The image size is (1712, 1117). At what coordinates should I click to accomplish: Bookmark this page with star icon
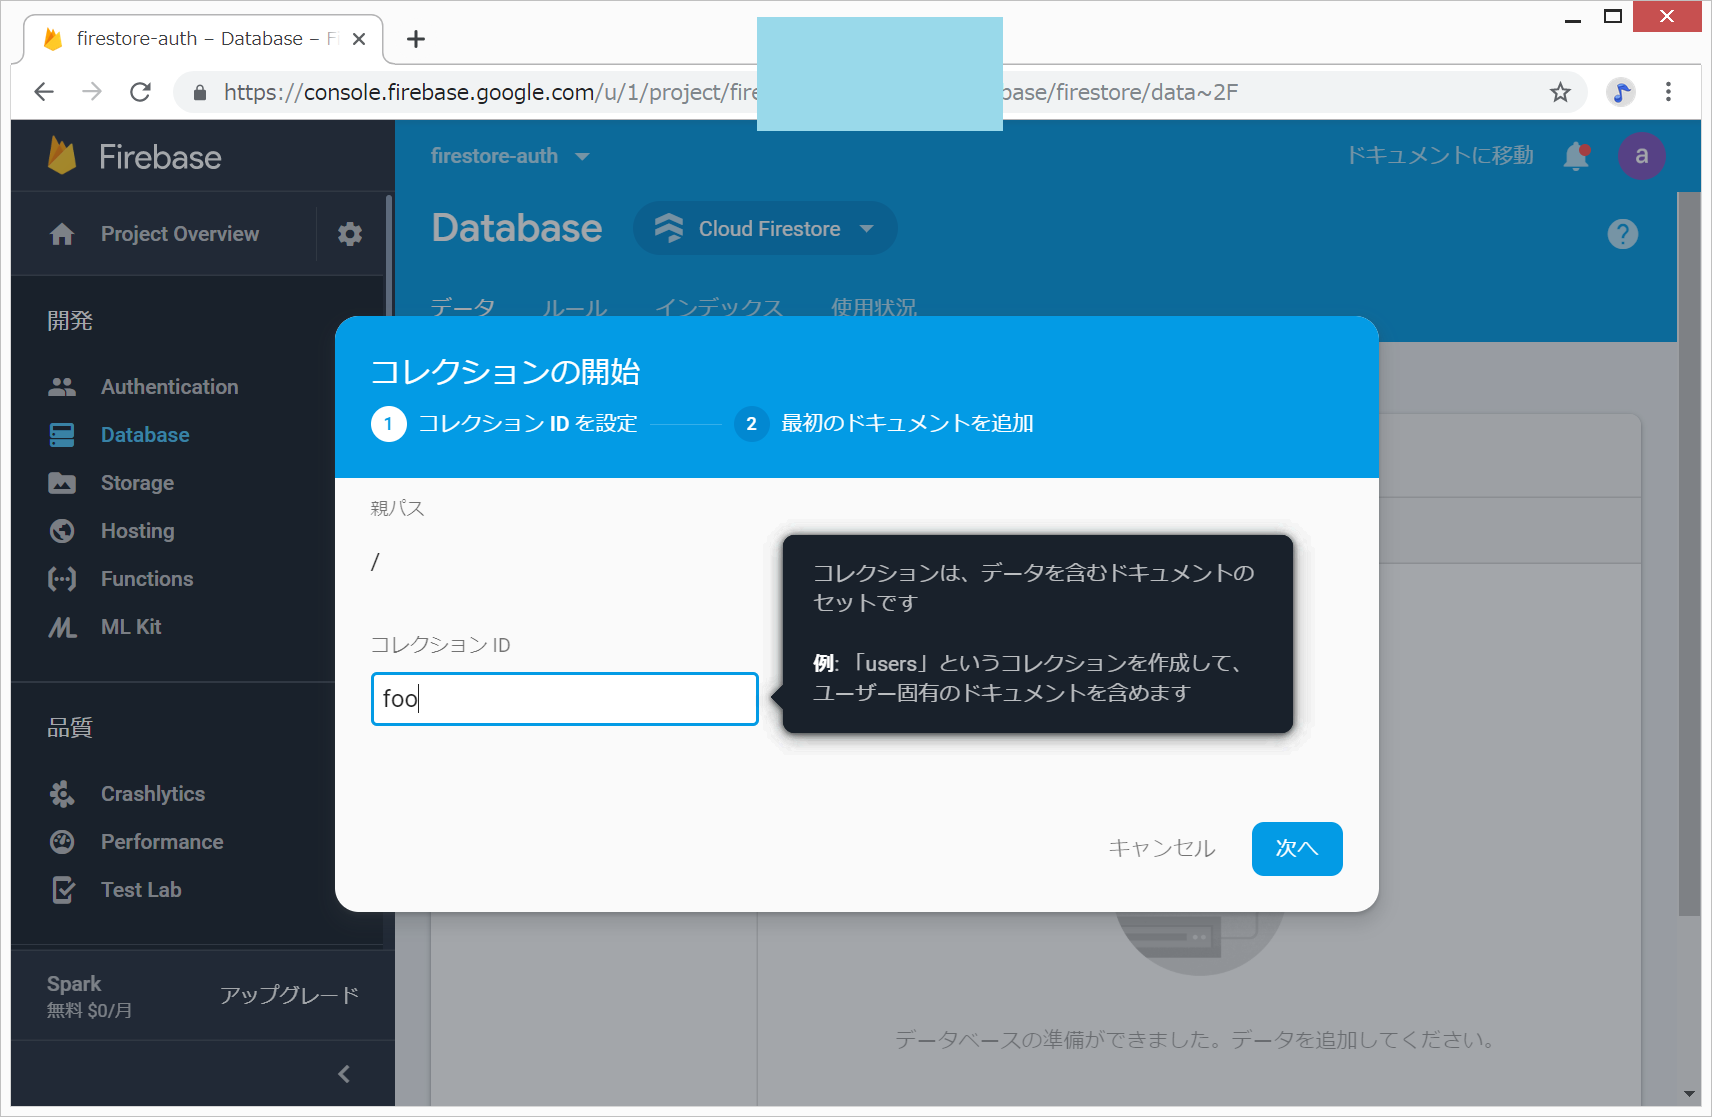[x=1560, y=92]
